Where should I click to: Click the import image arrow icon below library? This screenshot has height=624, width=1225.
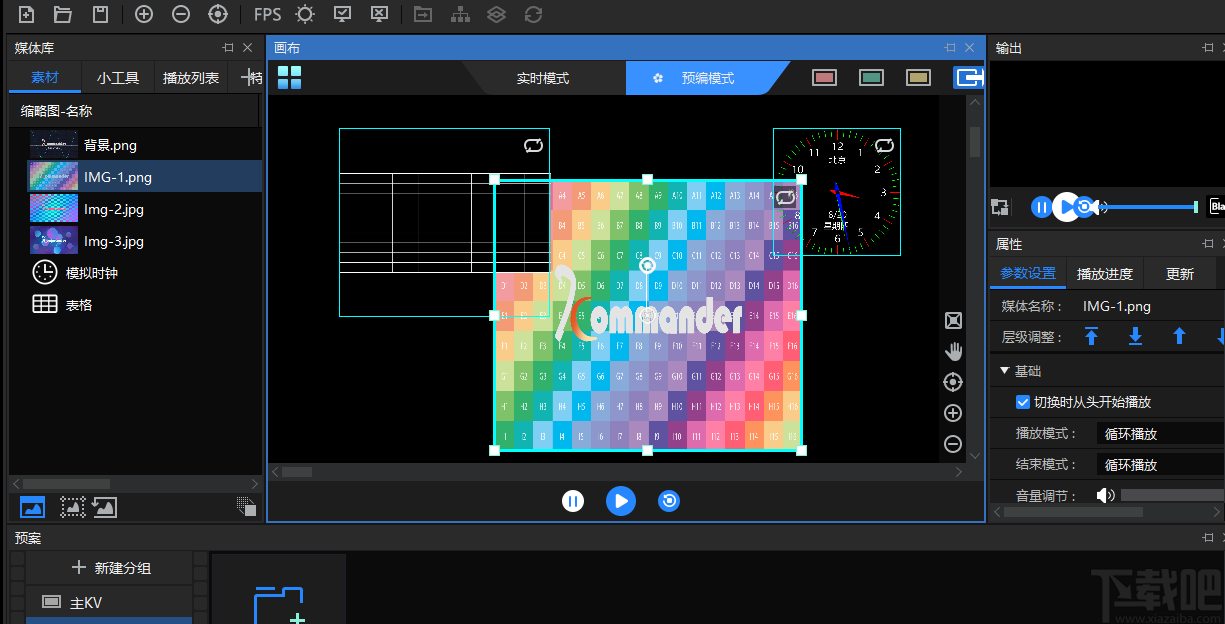coord(104,507)
